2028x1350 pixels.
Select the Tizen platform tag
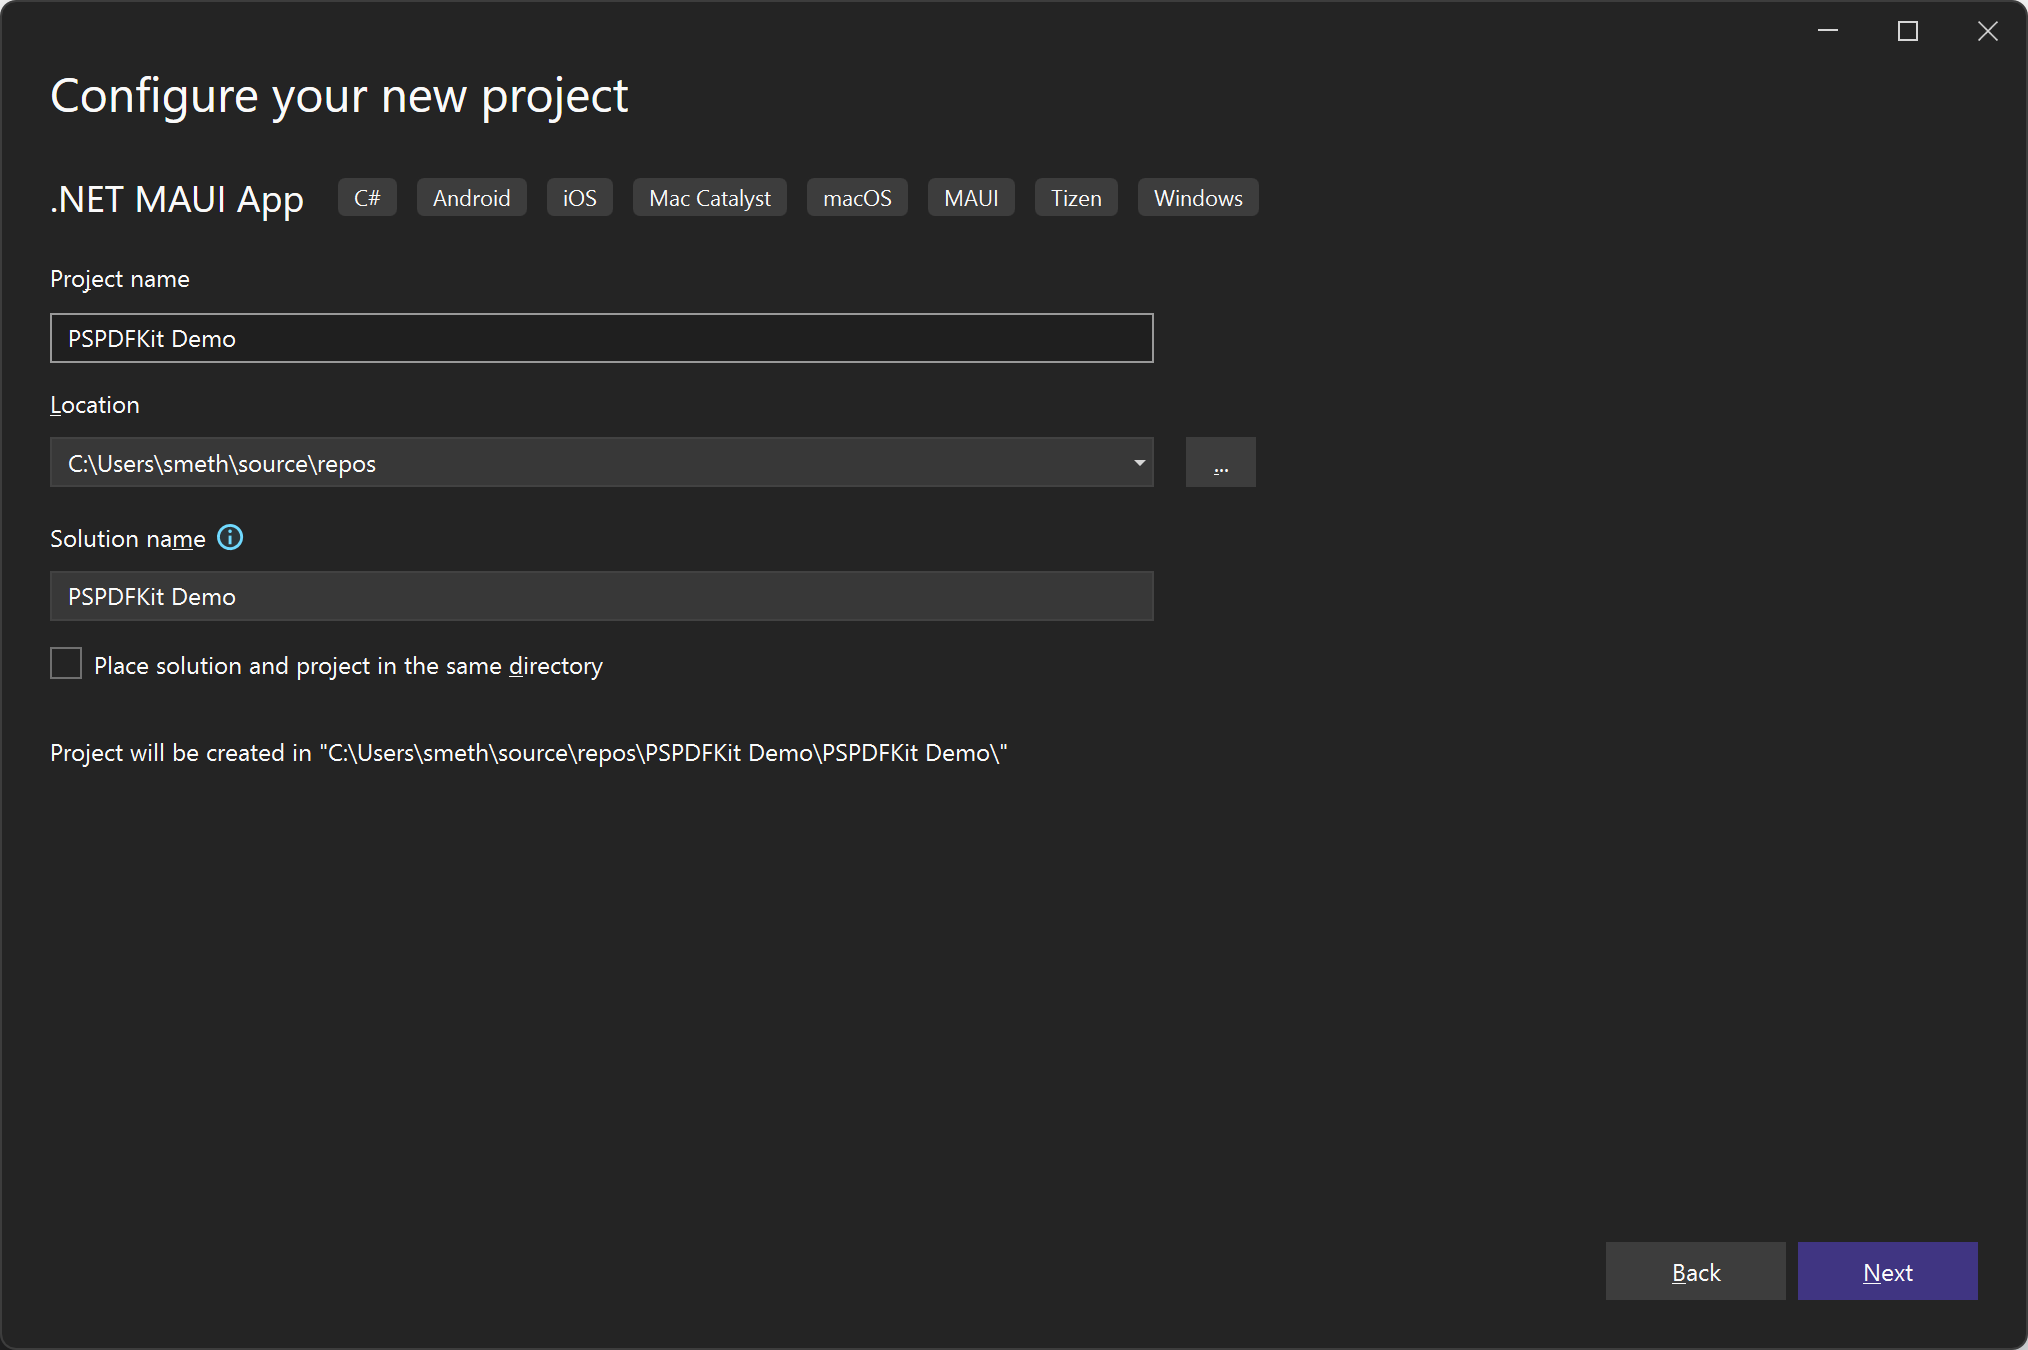(x=1075, y=197)
